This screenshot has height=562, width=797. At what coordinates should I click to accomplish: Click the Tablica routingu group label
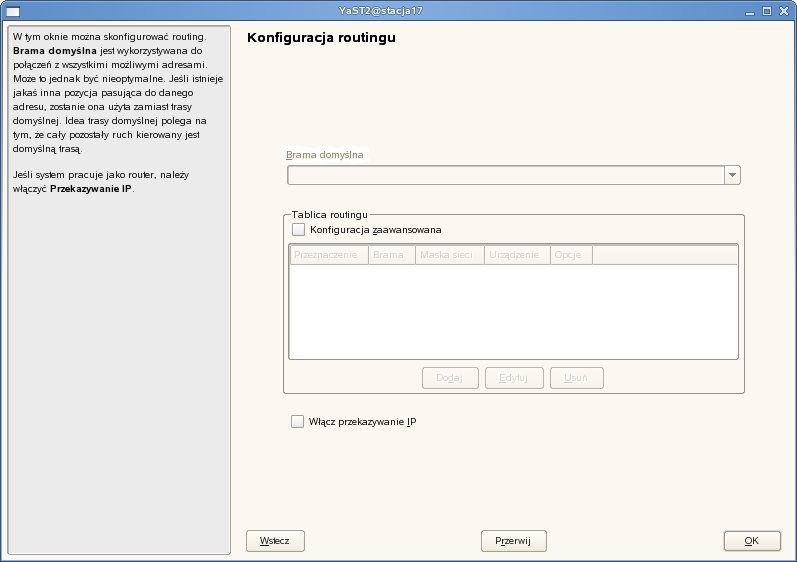(x=329, y=214)
